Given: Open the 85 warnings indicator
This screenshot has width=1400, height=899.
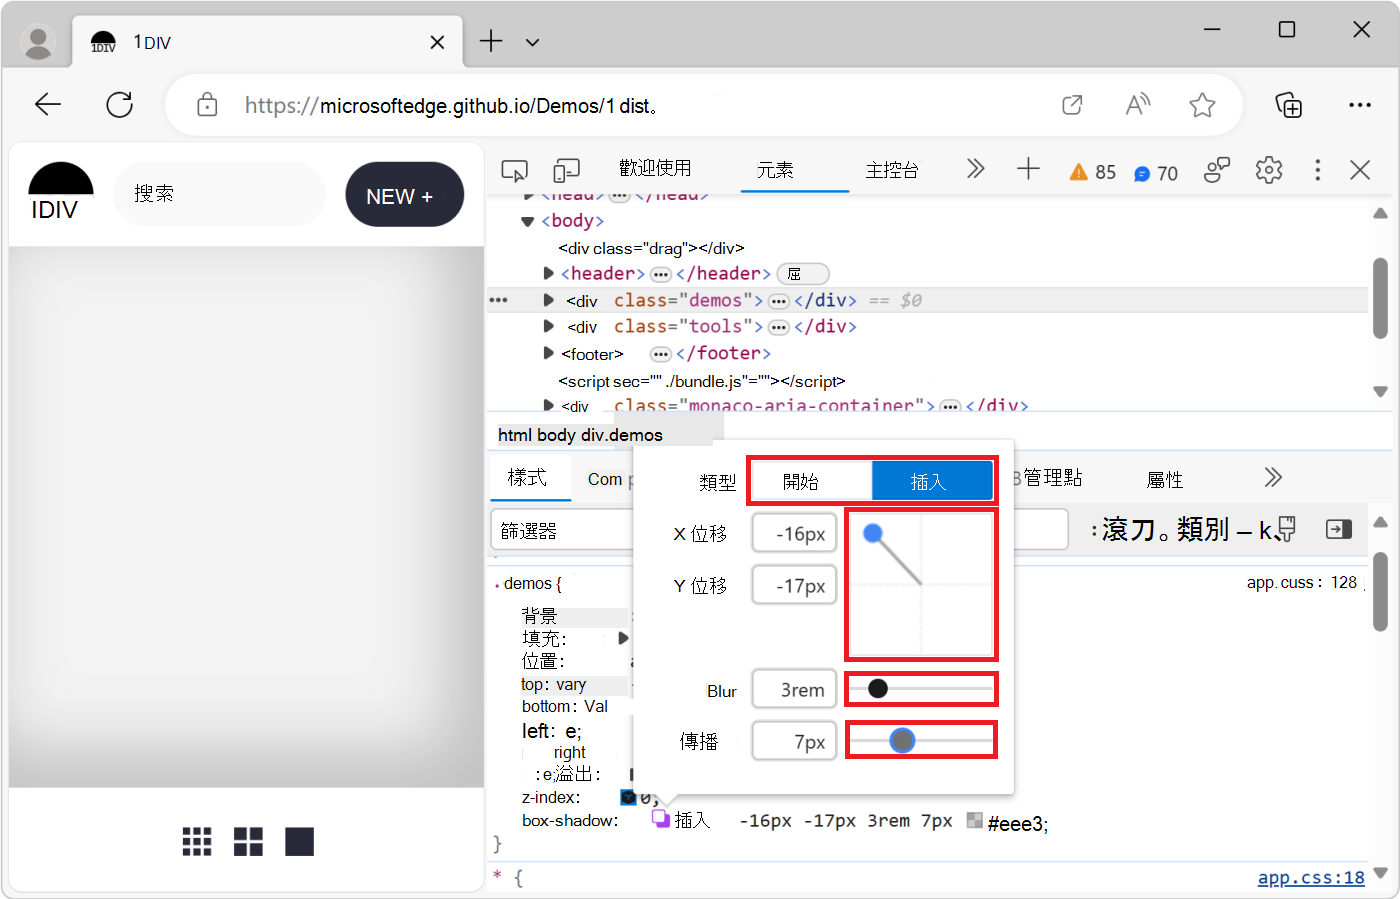Looking at the screenshot, I should coord(1092,172).
